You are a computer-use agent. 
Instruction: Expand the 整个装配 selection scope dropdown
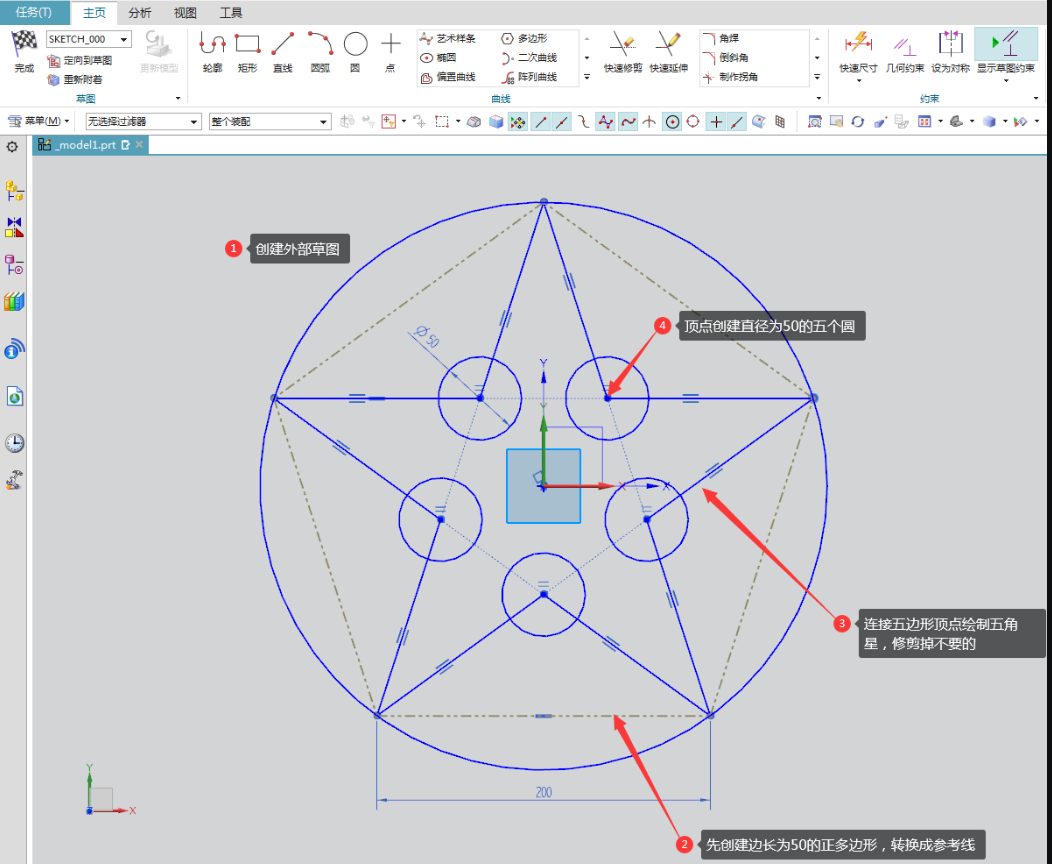270,121
